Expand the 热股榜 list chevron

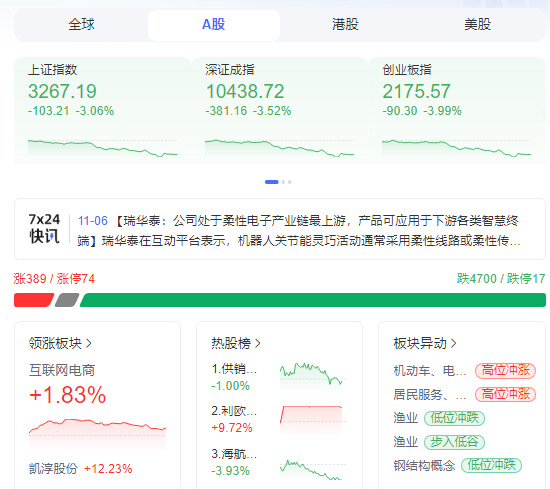coord(258,343)
